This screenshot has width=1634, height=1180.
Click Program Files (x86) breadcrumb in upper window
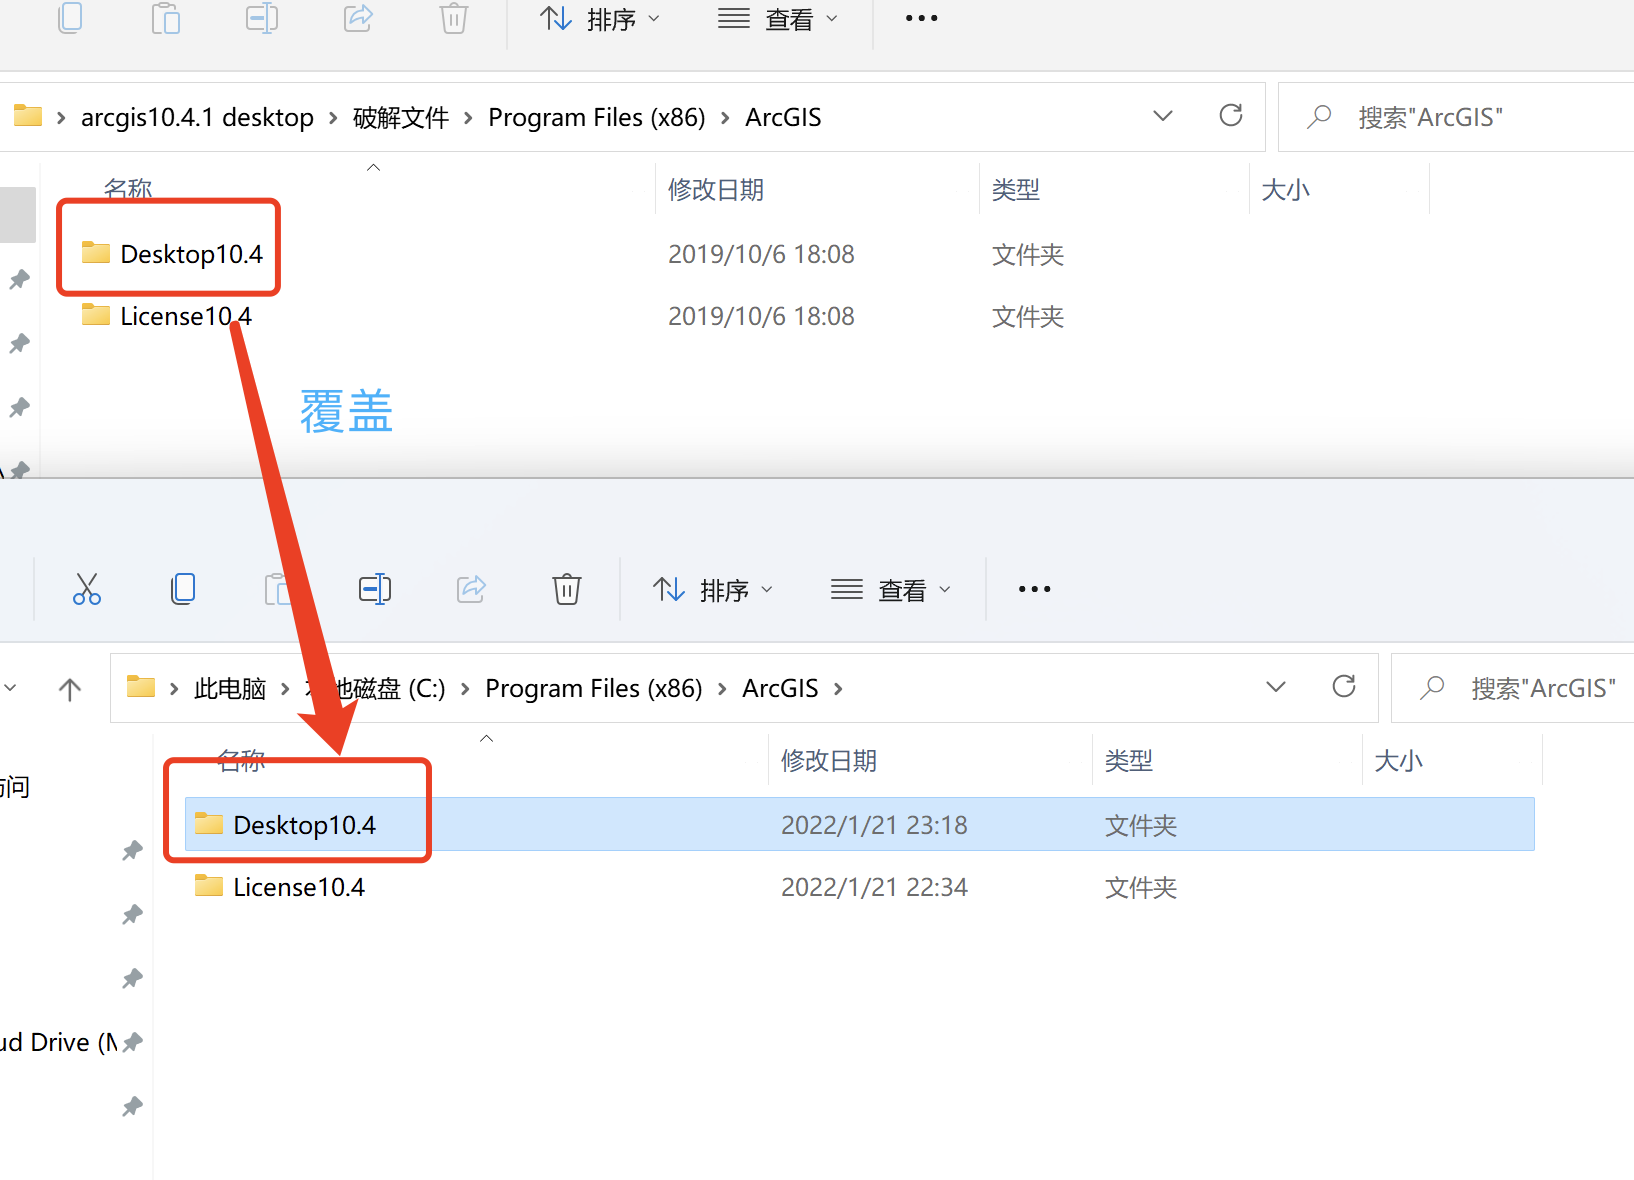pos(597,117)
